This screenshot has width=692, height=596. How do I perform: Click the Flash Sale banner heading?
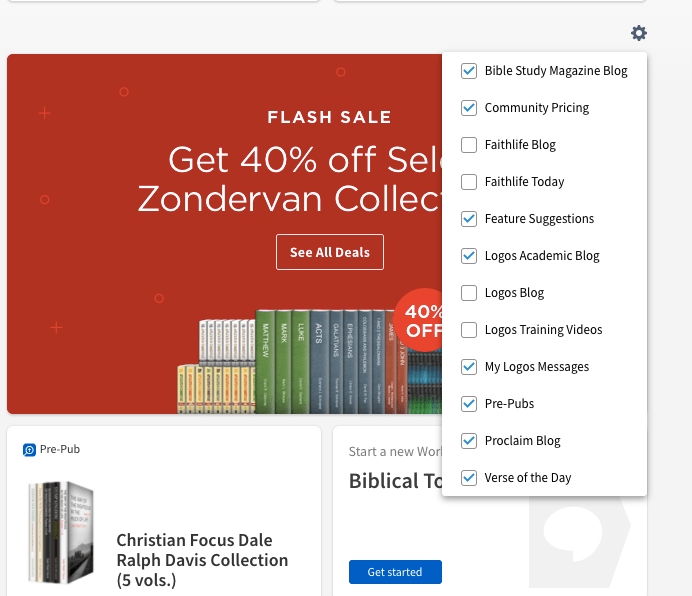coord(329,118)
